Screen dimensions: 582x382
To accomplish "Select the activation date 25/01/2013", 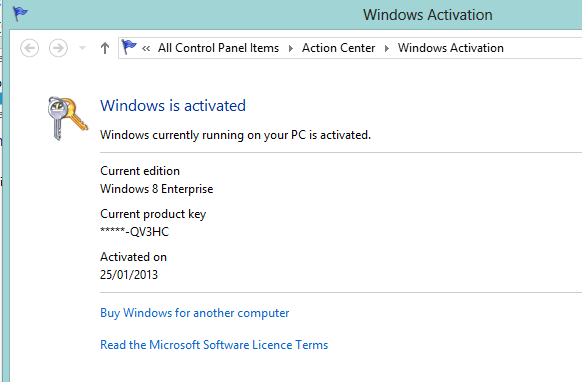I will pyautogui.click(x=129, y=275).
